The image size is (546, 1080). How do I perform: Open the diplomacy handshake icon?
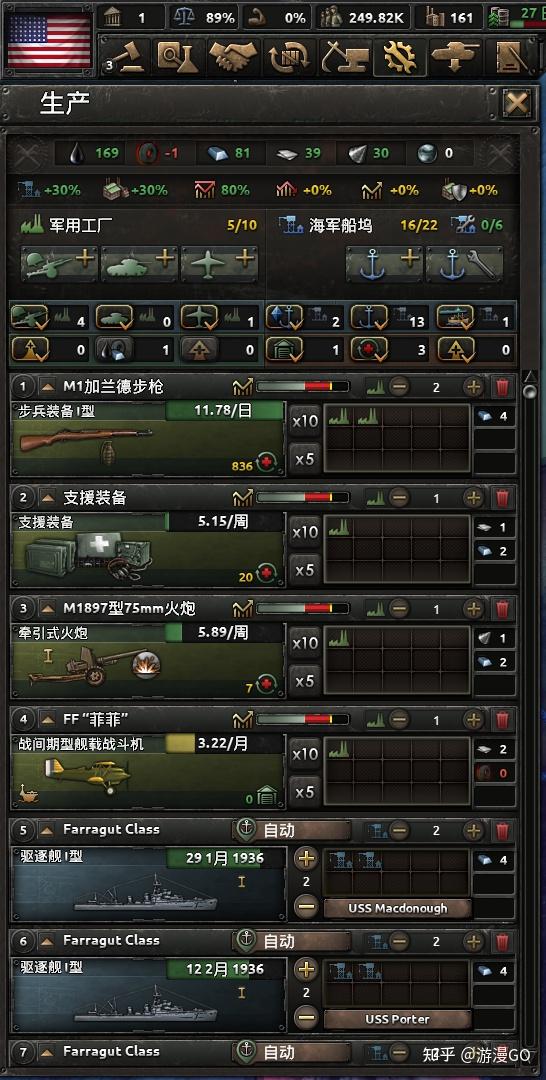coord(232,56)
